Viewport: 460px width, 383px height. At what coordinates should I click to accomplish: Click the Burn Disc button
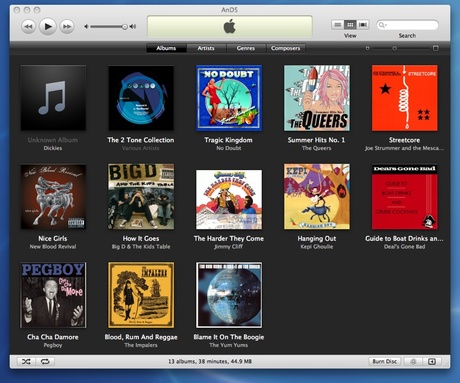384,361
